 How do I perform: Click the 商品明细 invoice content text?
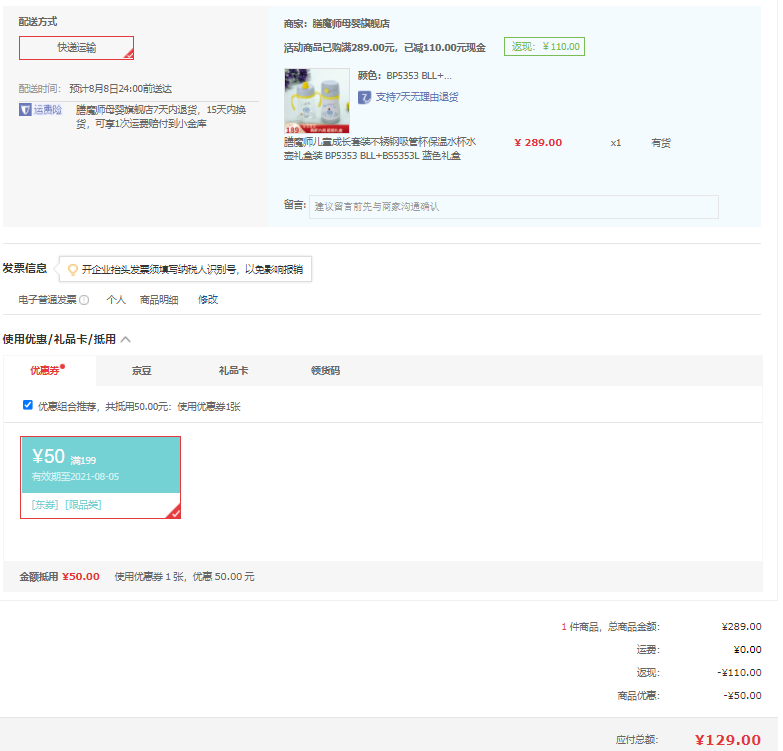tap(159, 300)
